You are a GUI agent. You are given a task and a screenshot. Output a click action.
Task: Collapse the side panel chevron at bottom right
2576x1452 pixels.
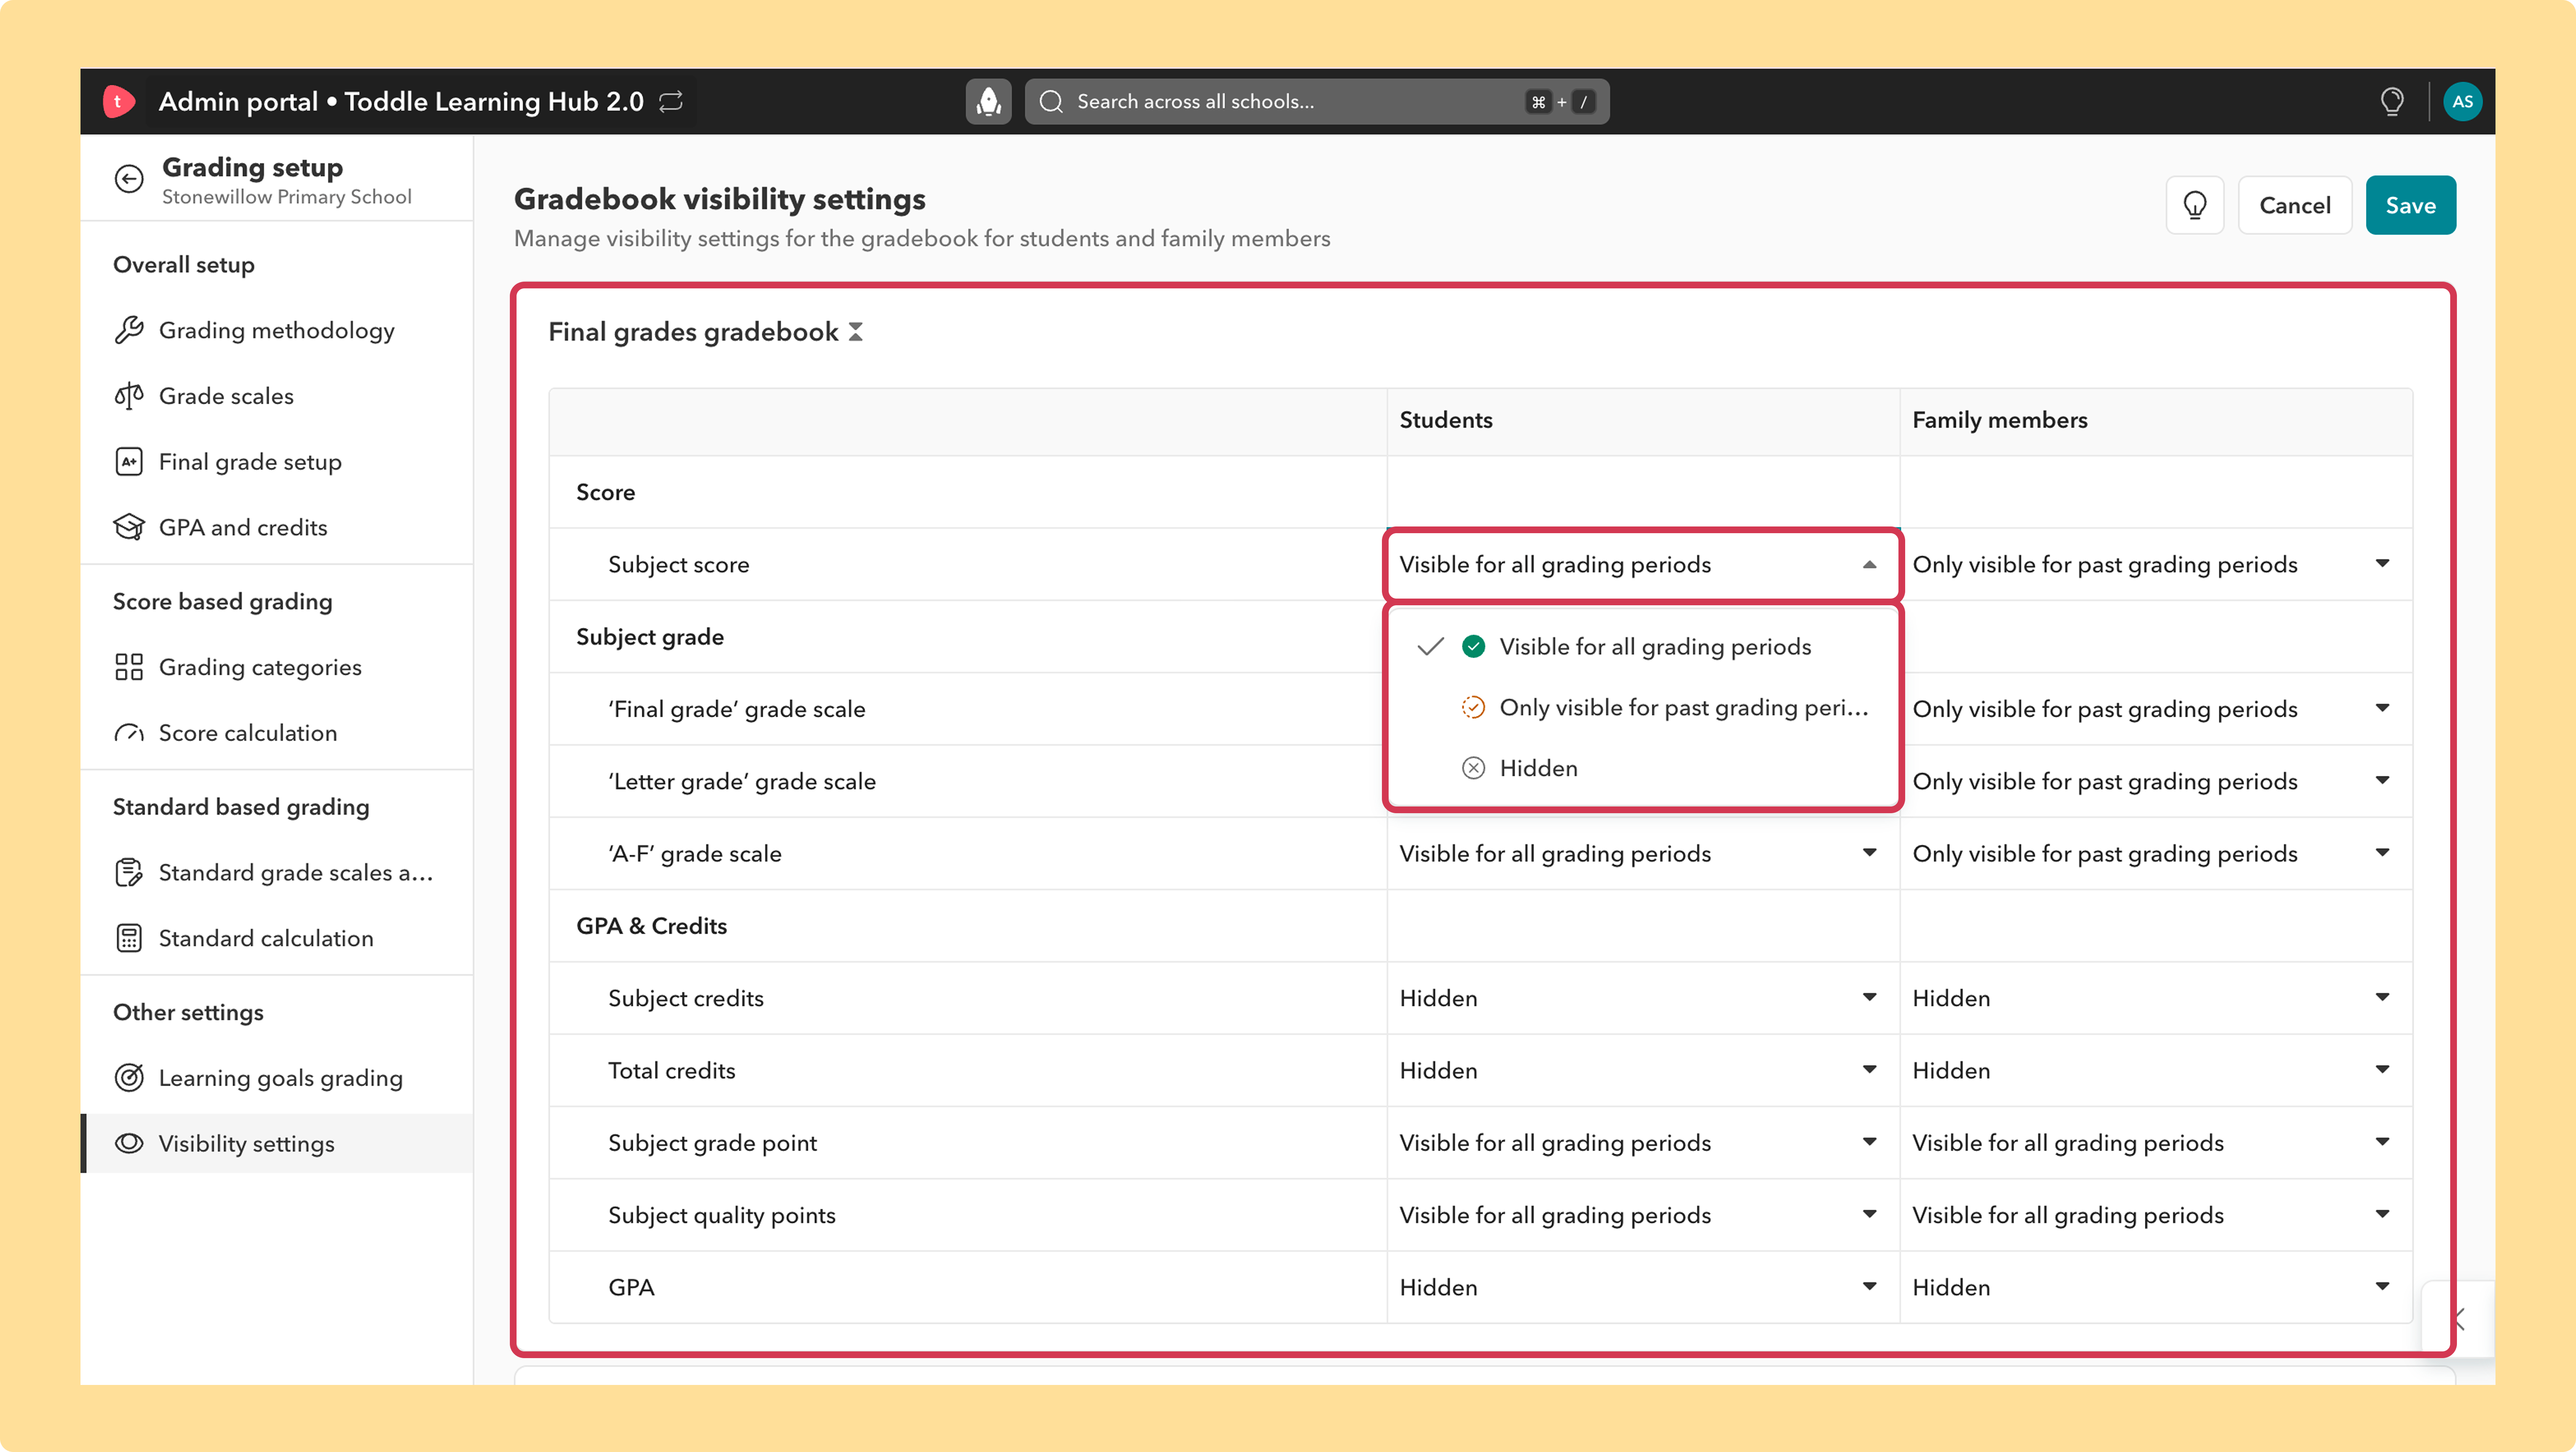[2459, 1319]
